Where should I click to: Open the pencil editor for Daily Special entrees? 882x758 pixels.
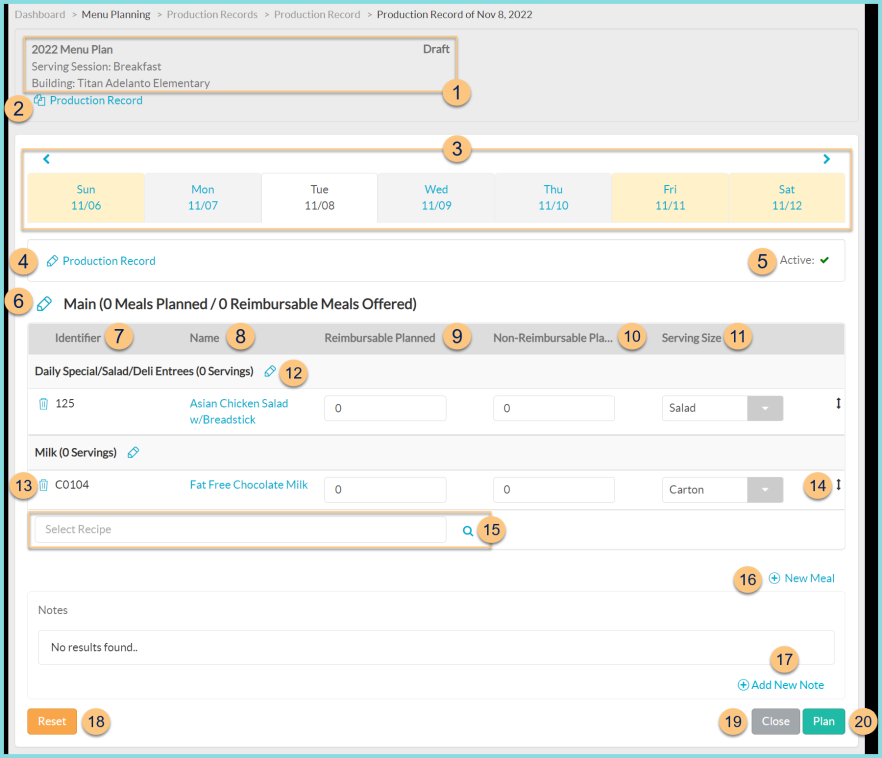click(268, 370)
